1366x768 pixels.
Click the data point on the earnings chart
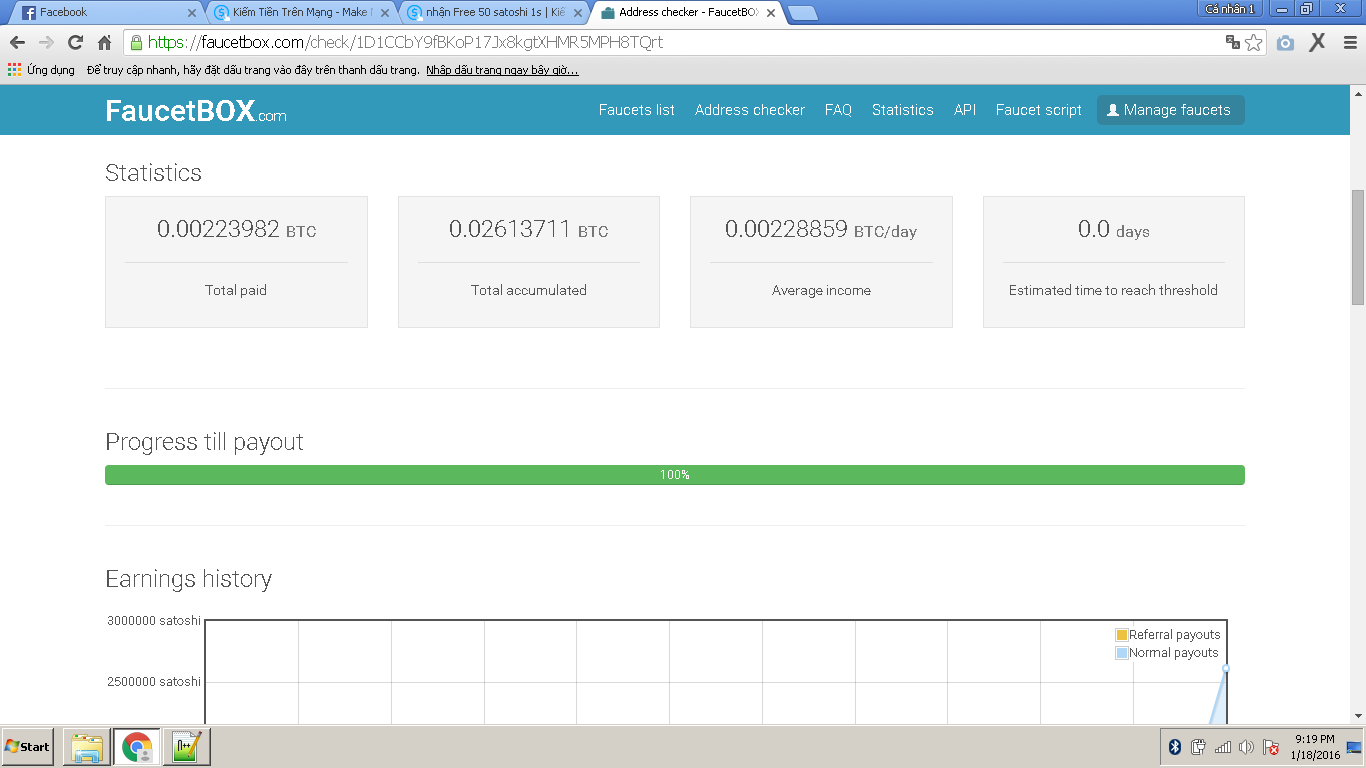(x=1226, y=668)
